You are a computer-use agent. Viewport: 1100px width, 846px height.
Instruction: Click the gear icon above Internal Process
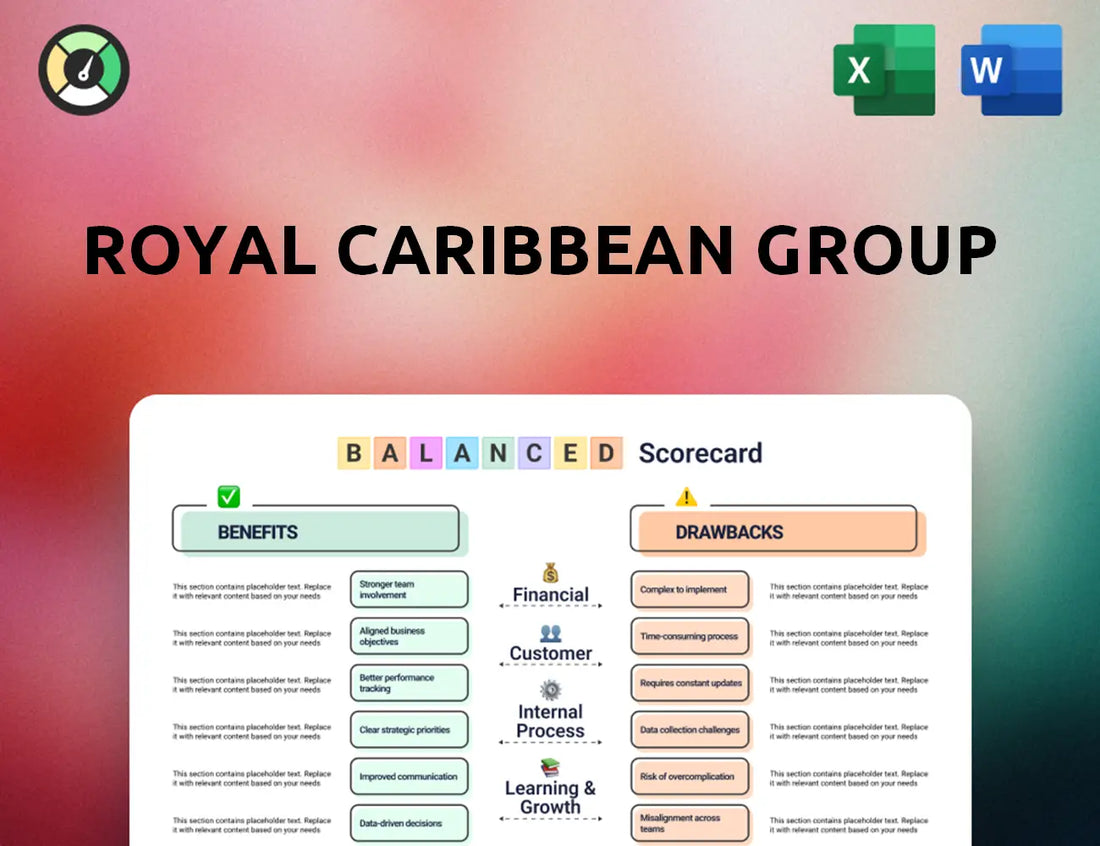[551, 690]
